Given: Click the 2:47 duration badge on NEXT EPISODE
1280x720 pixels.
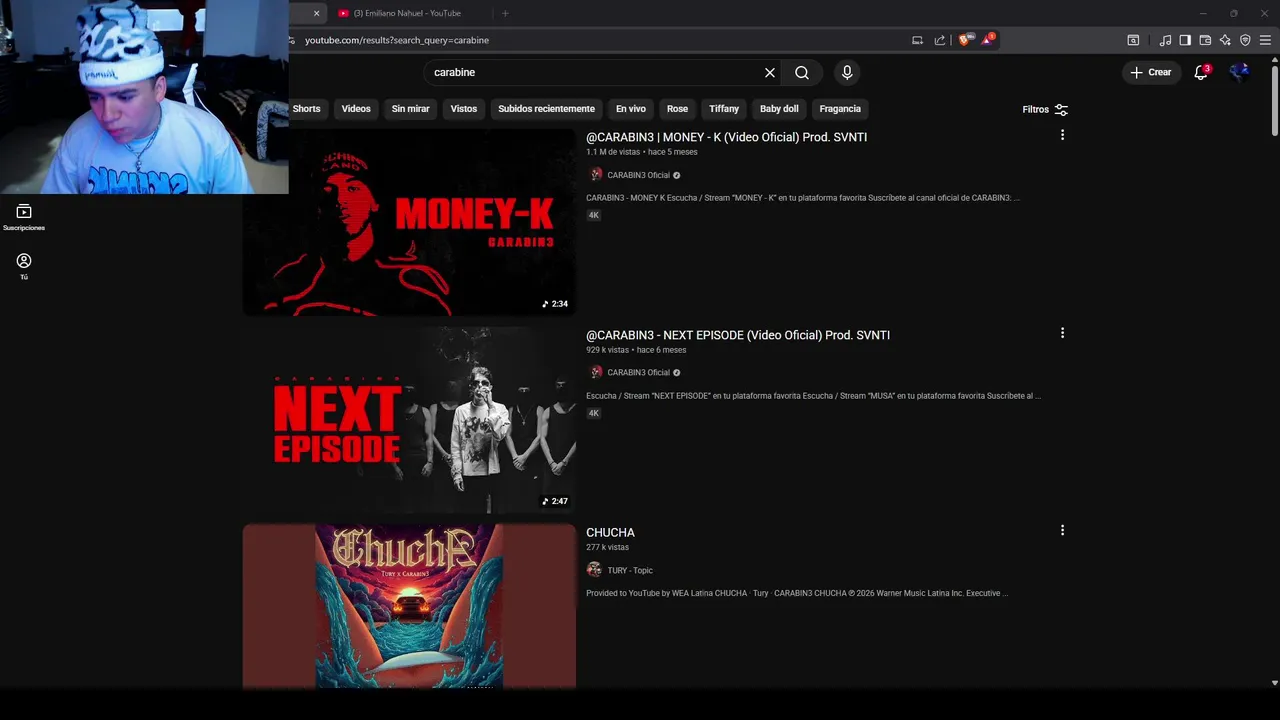Looking at the screenshot, I should point(555,501).
